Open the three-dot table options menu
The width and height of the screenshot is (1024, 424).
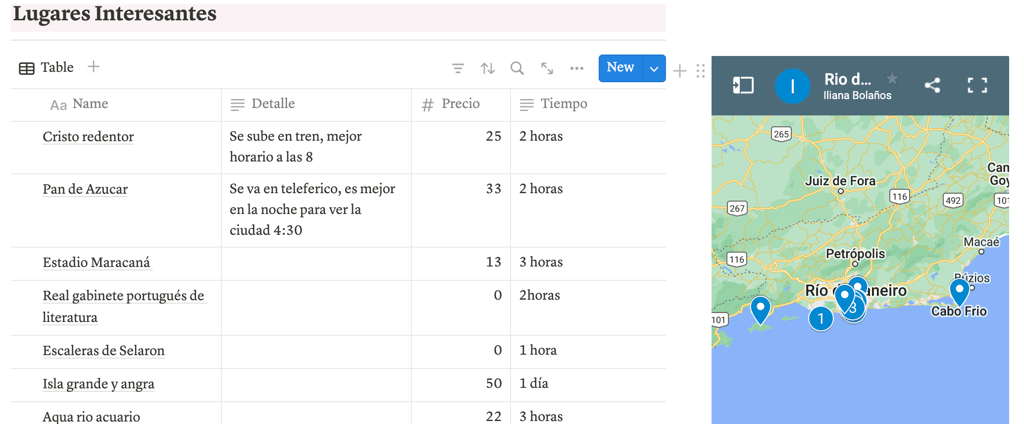pyautogui.click(x=577, y=68)
